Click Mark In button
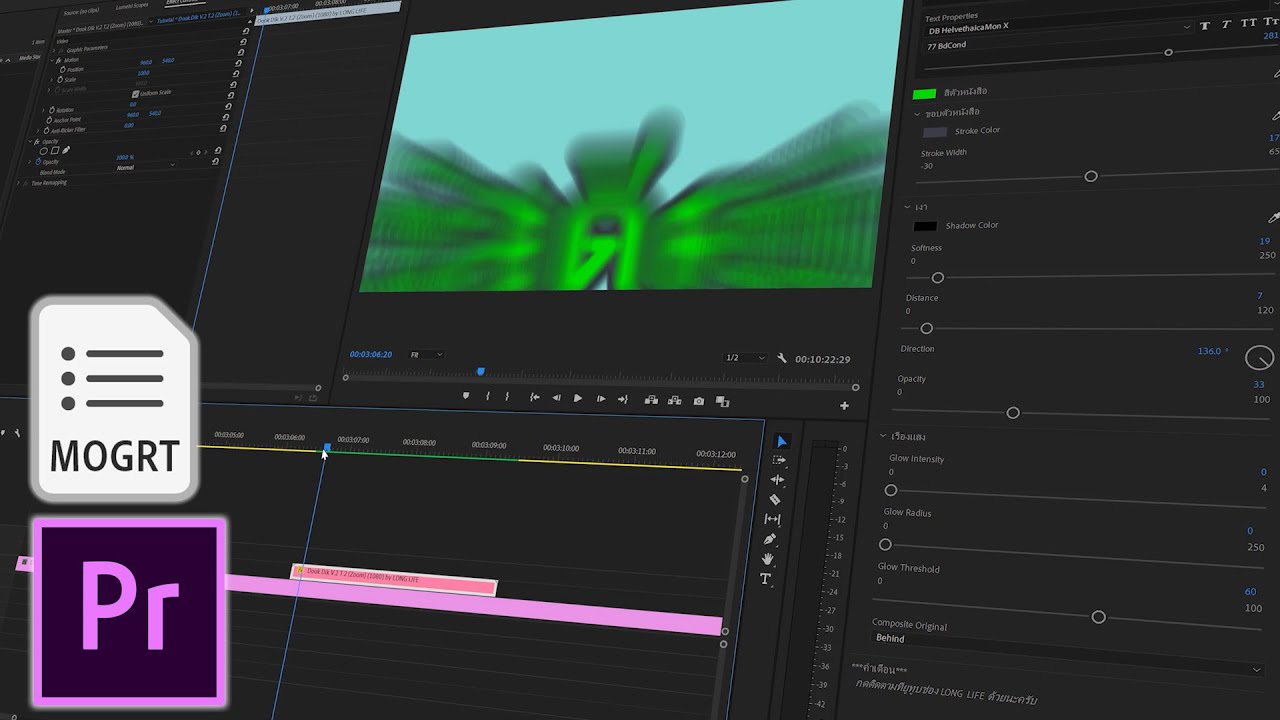 pyautogui.click(x=488, y=396)
